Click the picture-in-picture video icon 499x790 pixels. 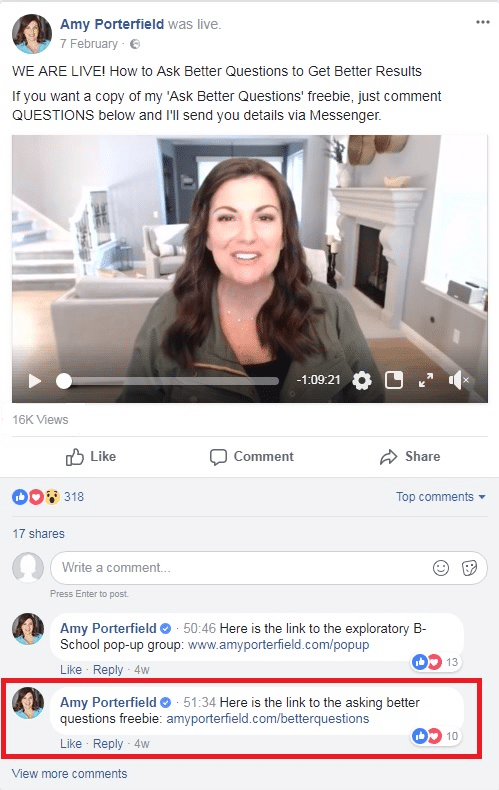[394, 380]
